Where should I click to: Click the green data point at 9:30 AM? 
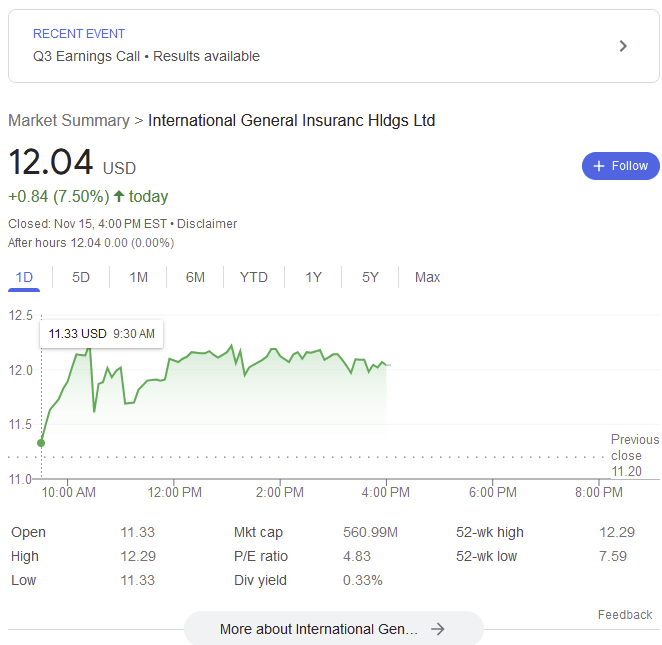[x=41, y=442]
